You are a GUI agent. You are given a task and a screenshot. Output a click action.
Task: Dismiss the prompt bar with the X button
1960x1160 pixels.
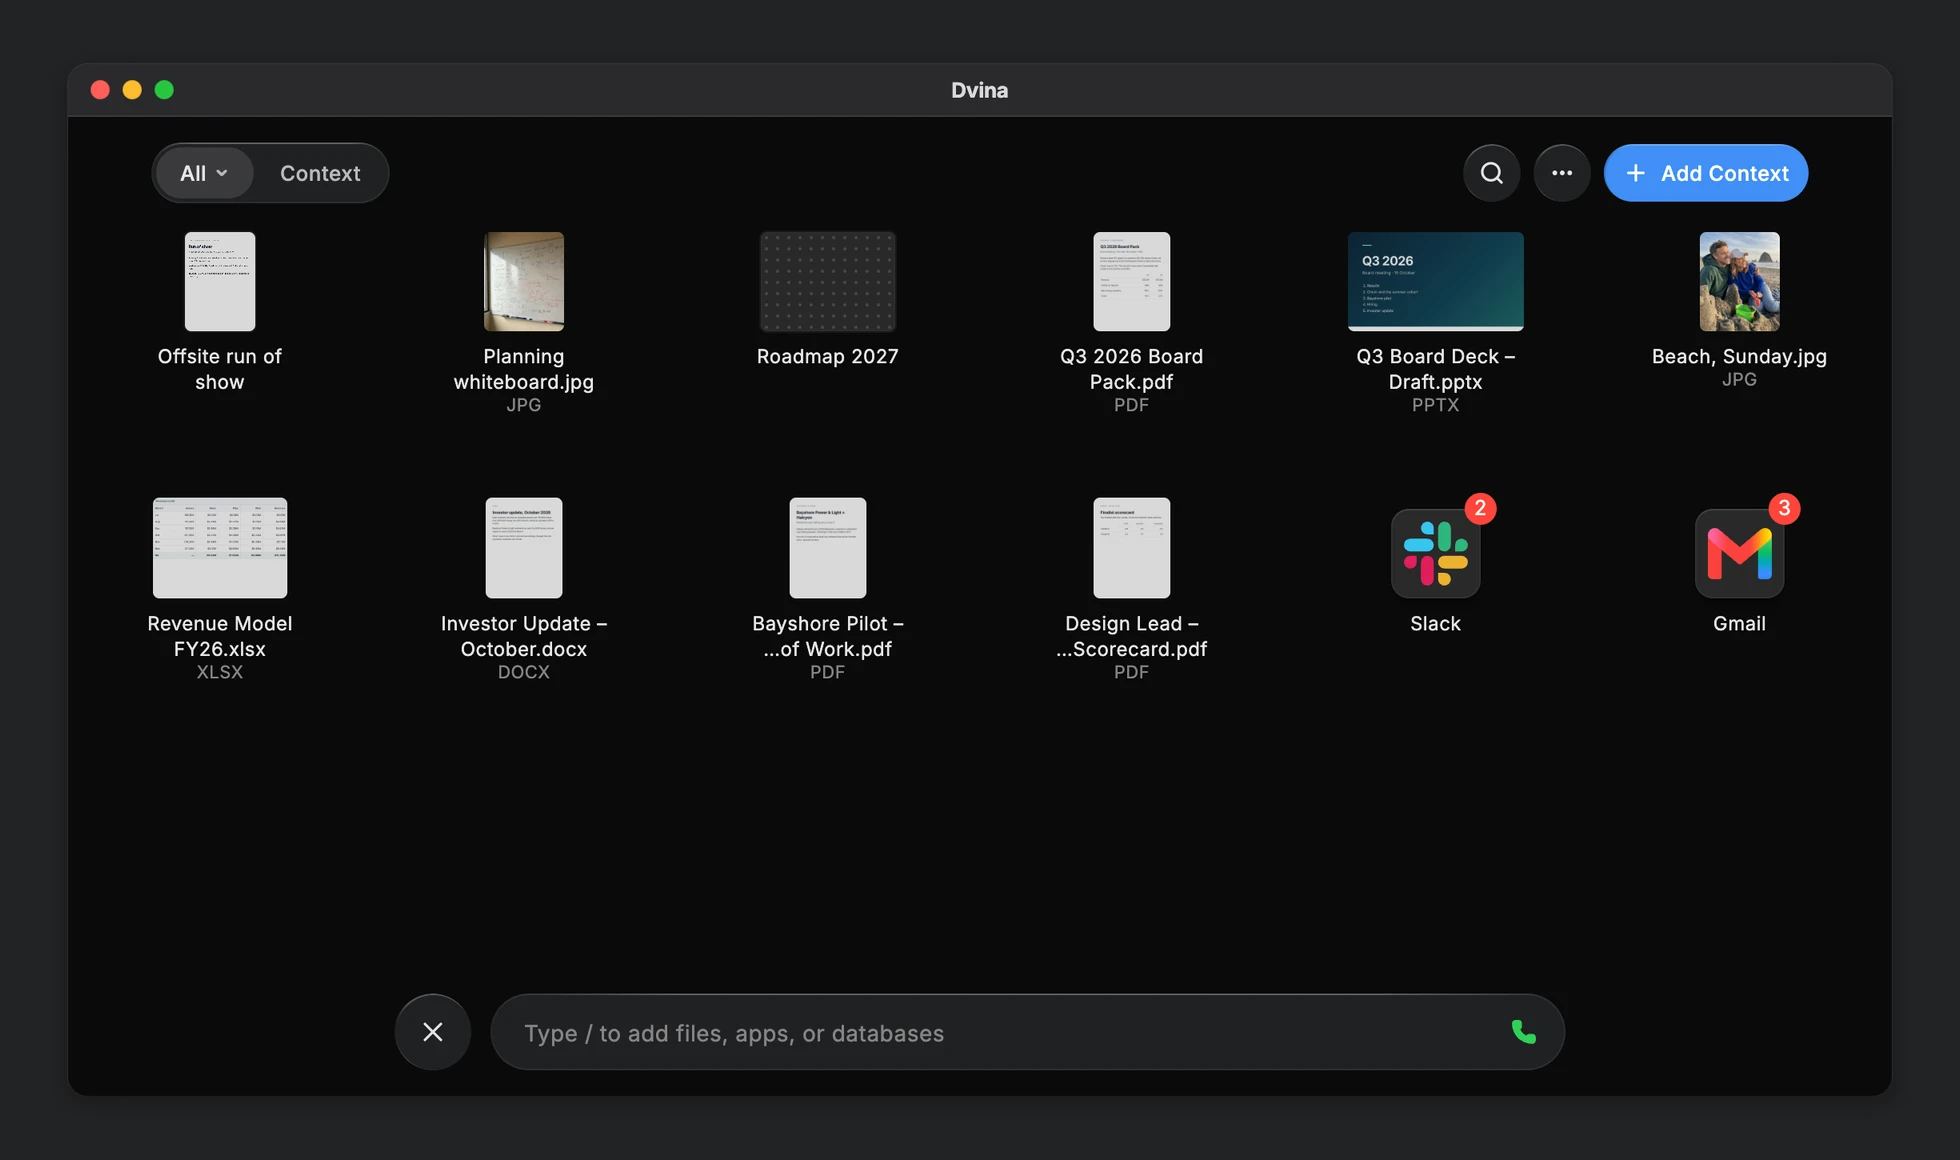coord(433,1032)
